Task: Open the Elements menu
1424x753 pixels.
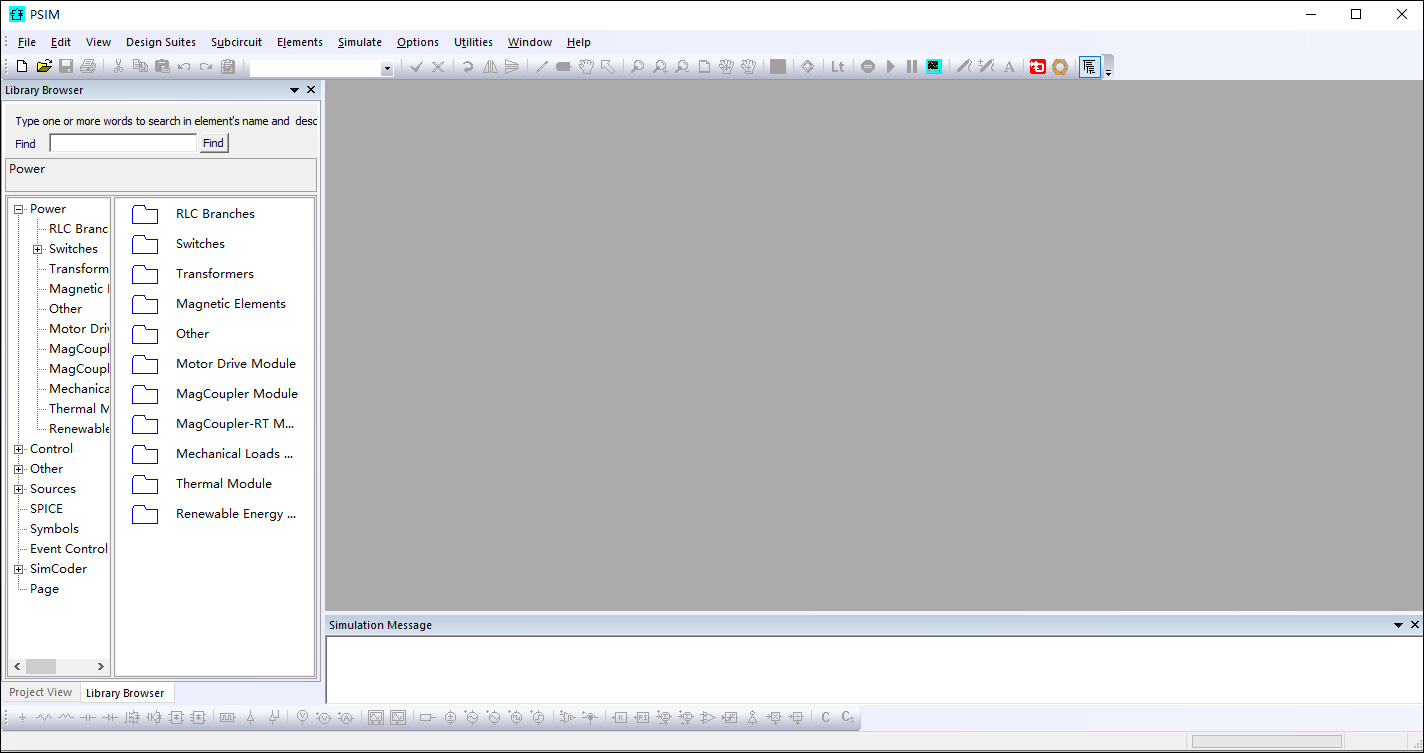Action: [x=300, y=42]
